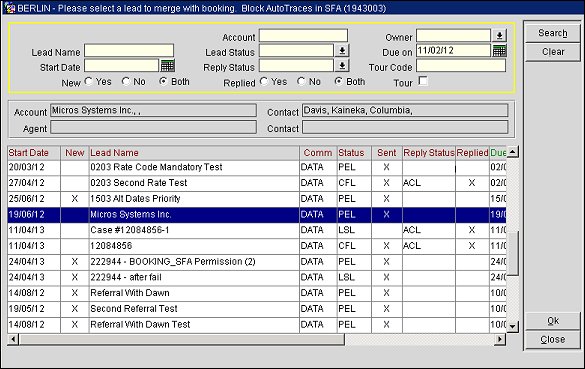Click the horizontal scroll right arrow
The width and height of the screenshot is (585, 369).
[499, 339]
